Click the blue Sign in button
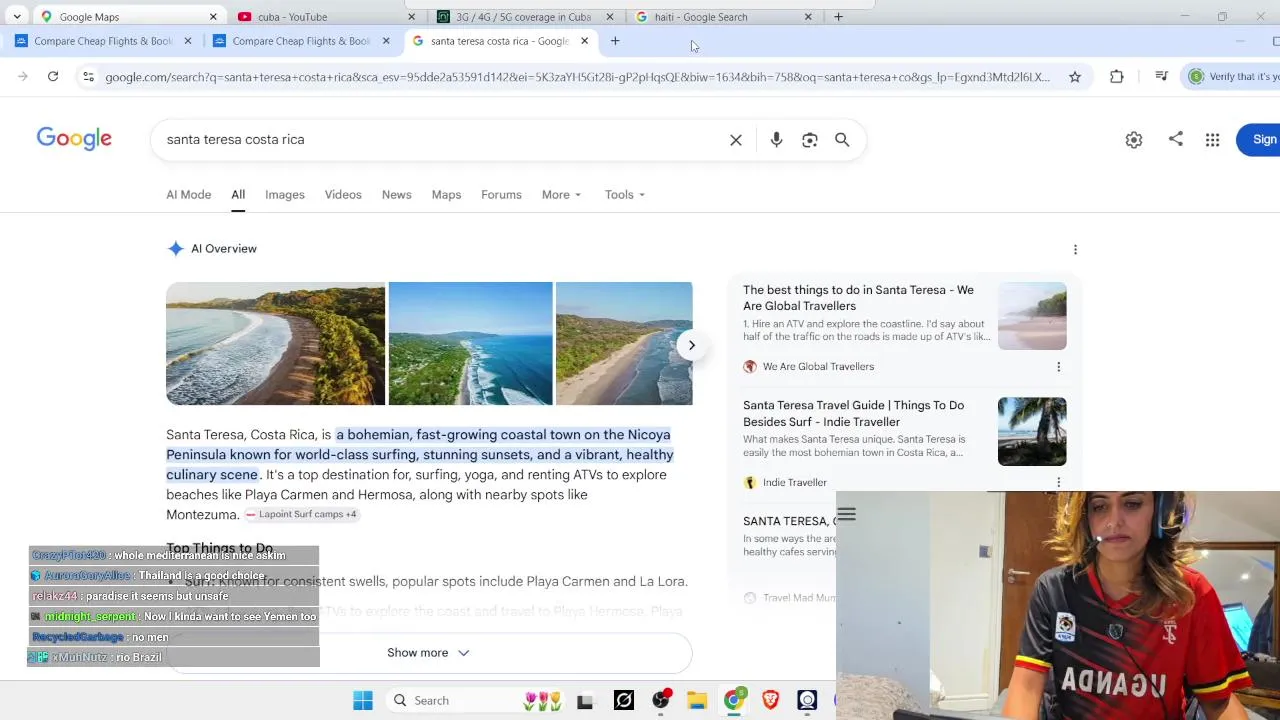This screenshot has height=720, width=1280. coord(1260,140)
